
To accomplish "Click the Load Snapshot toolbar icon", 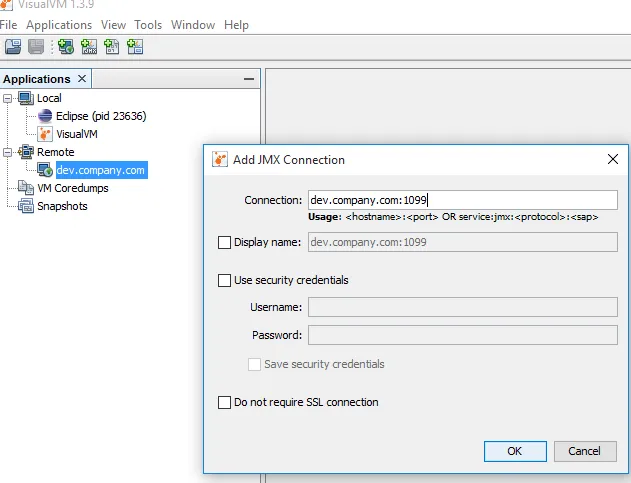I will pos(13,47).
